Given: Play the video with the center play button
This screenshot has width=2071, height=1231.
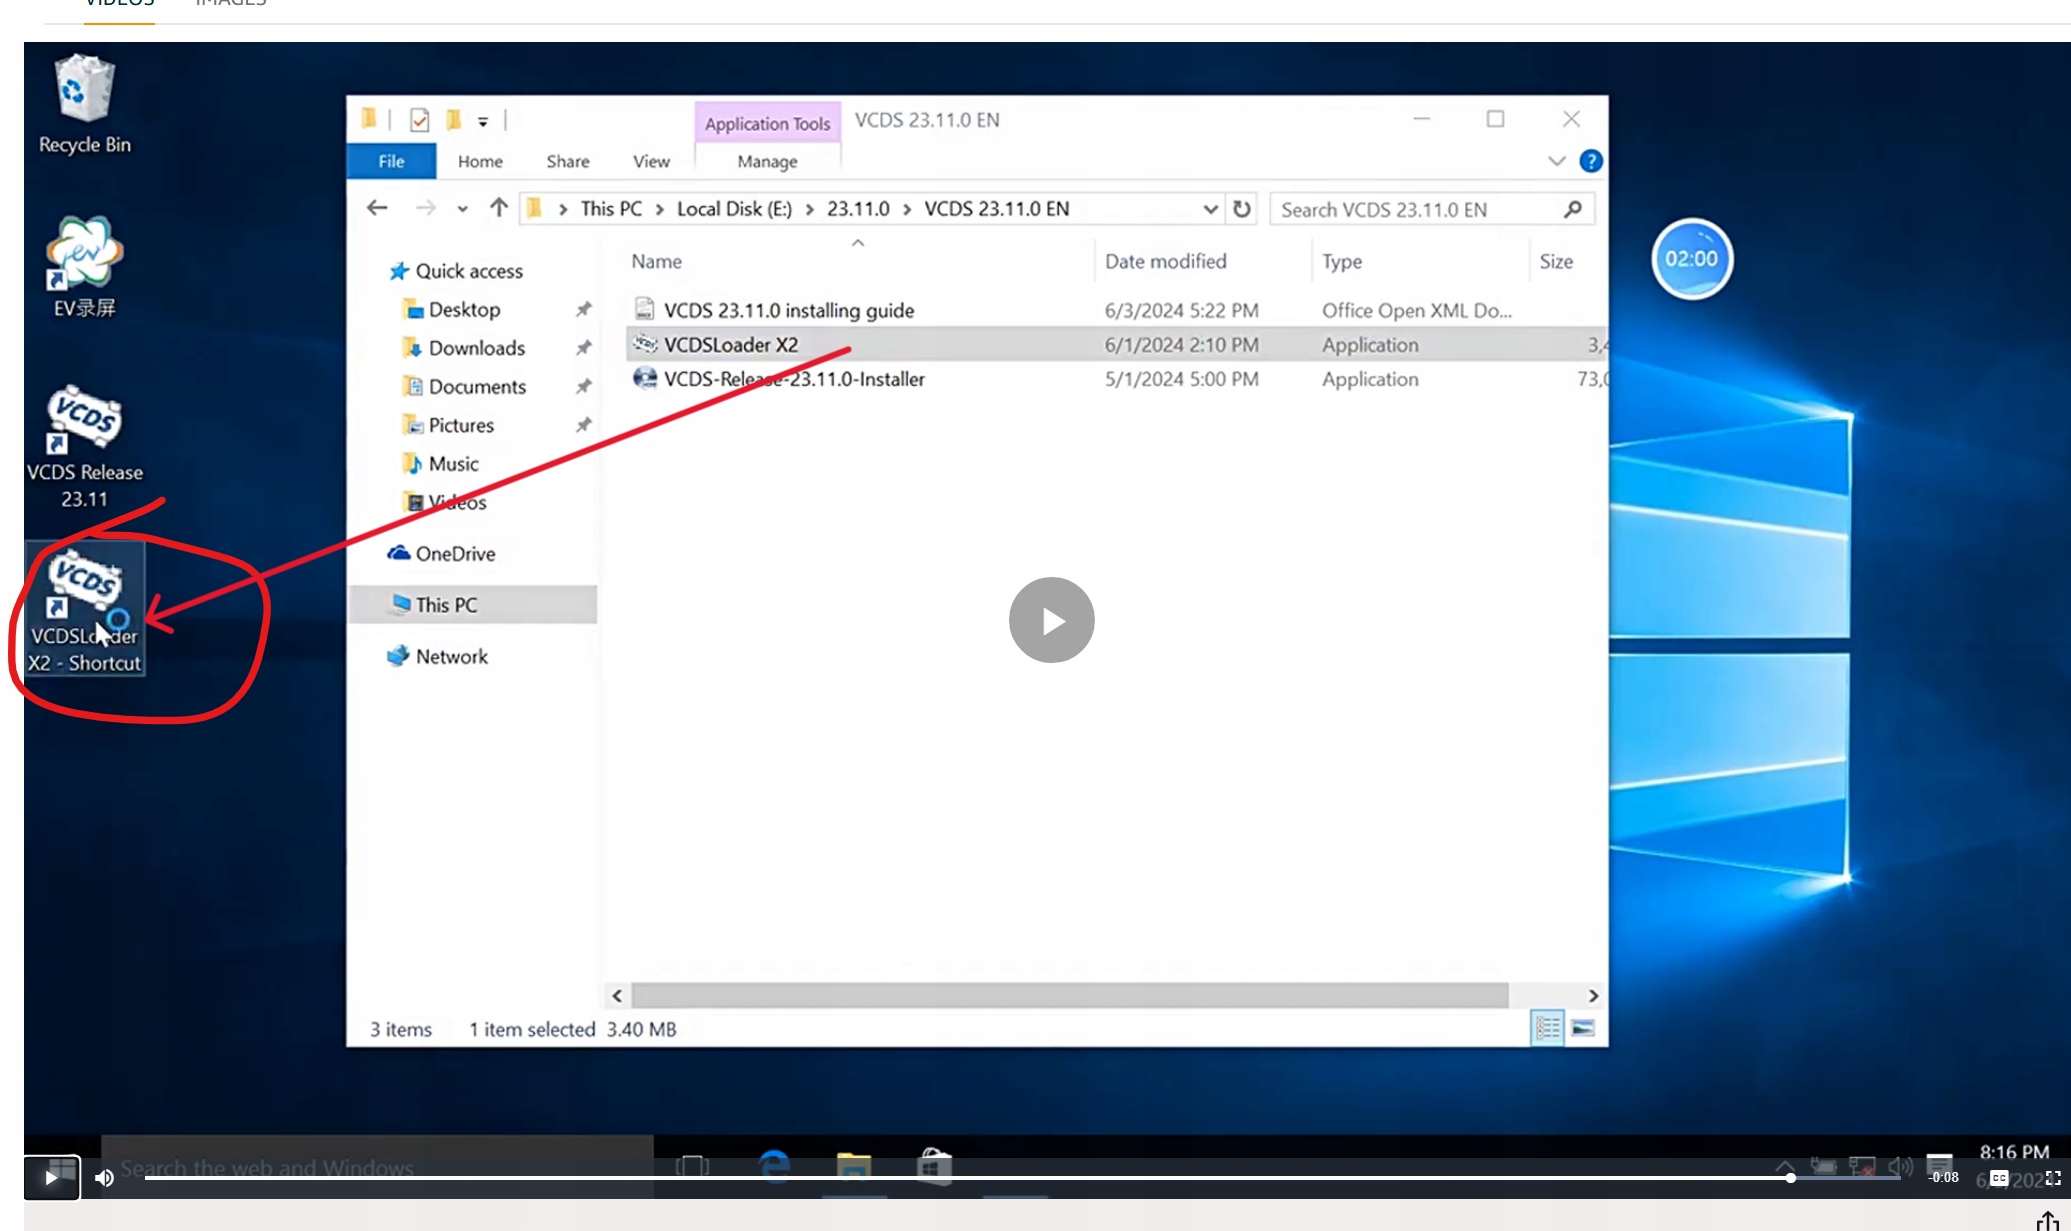Looking at the screenshot, I should (1051, 620).
